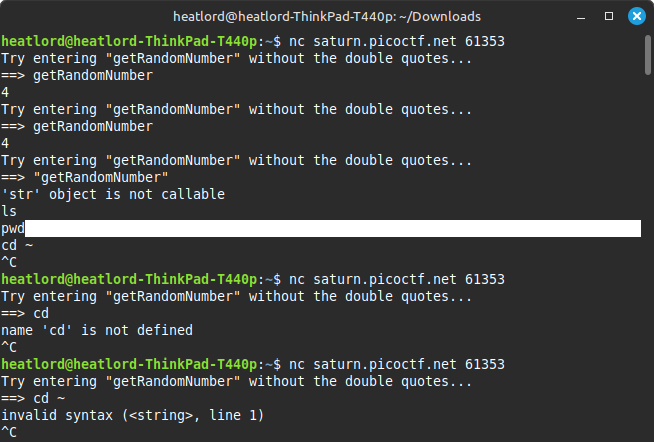The width and height of the screenshot is (654, 442).
Task: Click the pwd text in the terminal
Action: pyautogui.click(x=13, y=229)
